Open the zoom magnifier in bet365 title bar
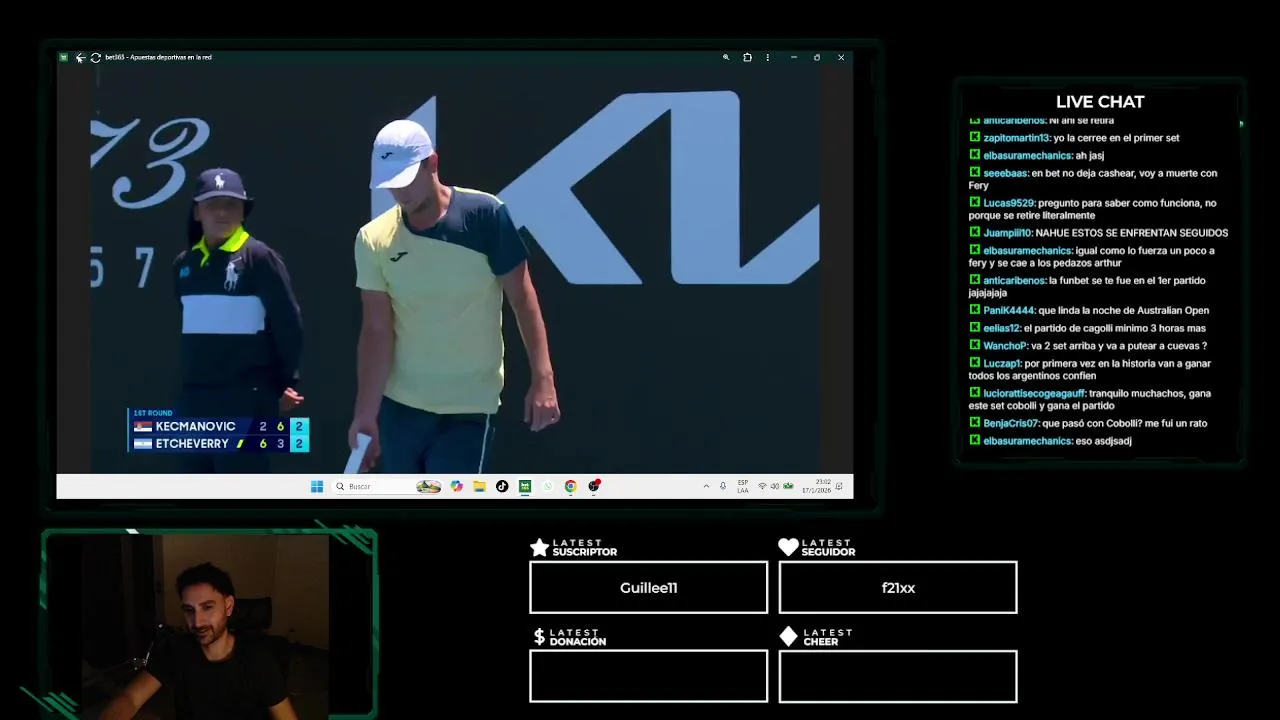This screenshot has height=720, width=1280. (x=726, y=57)
